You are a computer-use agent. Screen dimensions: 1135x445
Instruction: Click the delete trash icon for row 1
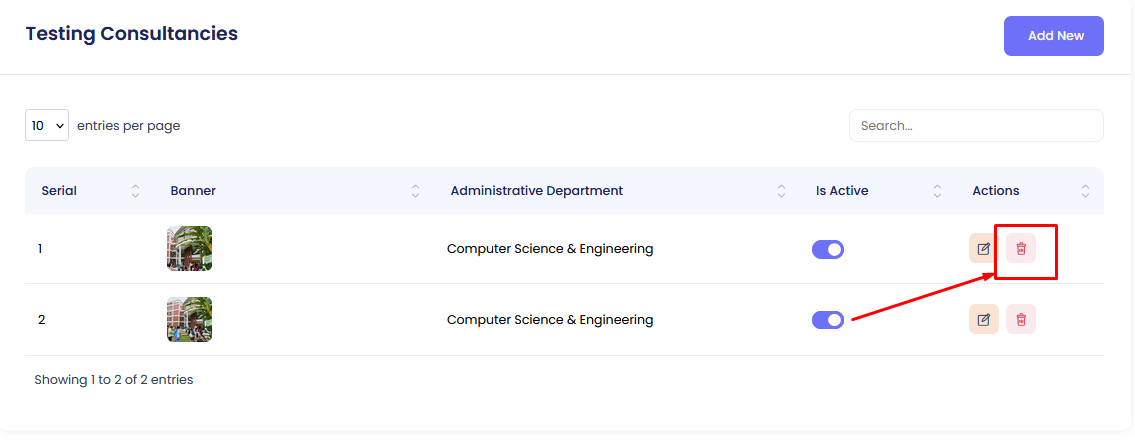point(1021,249)
